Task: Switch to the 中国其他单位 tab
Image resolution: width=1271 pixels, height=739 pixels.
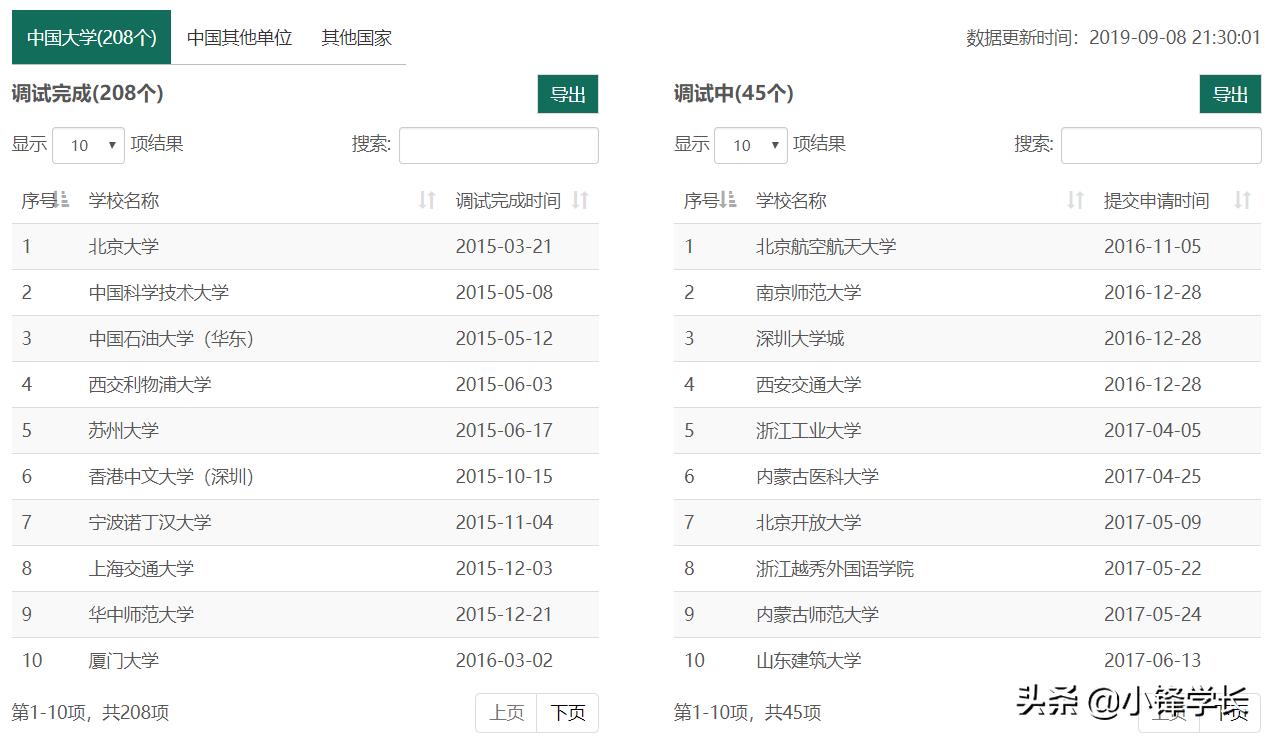Action: click(x=239, y=38)
